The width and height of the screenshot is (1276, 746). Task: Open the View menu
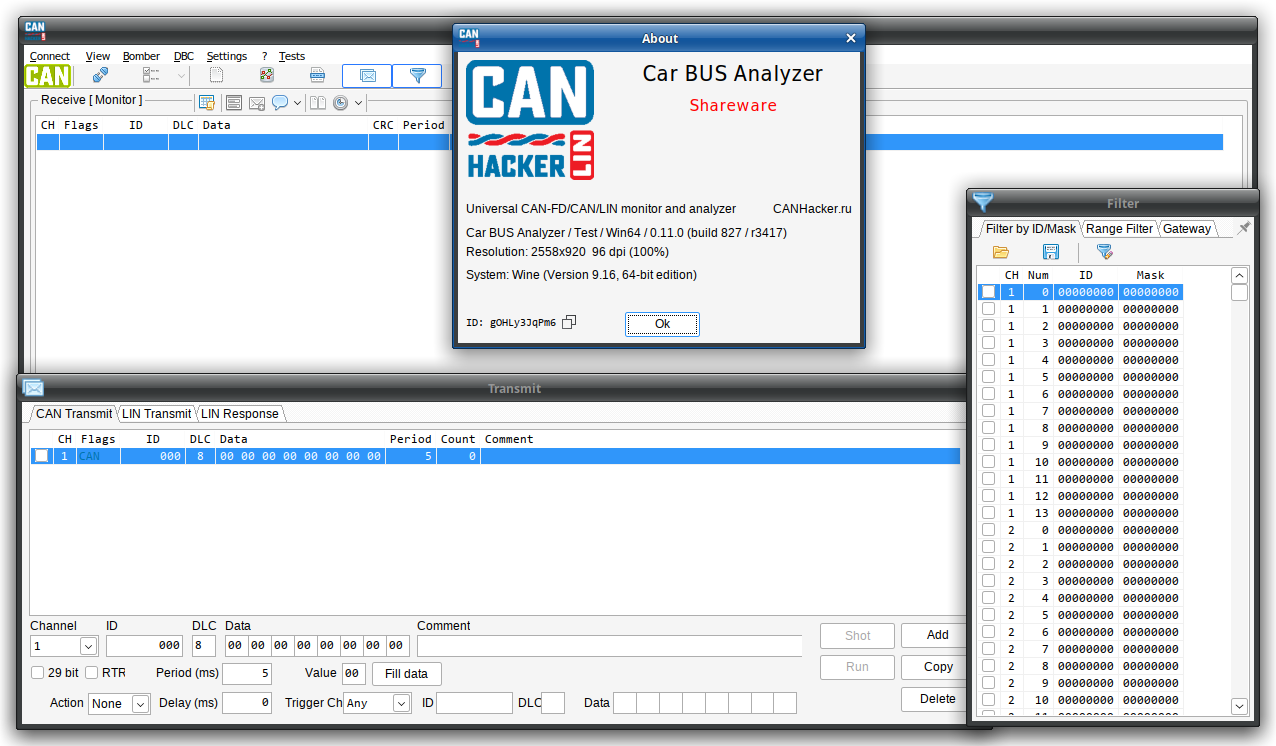click(x=98, y=56)
